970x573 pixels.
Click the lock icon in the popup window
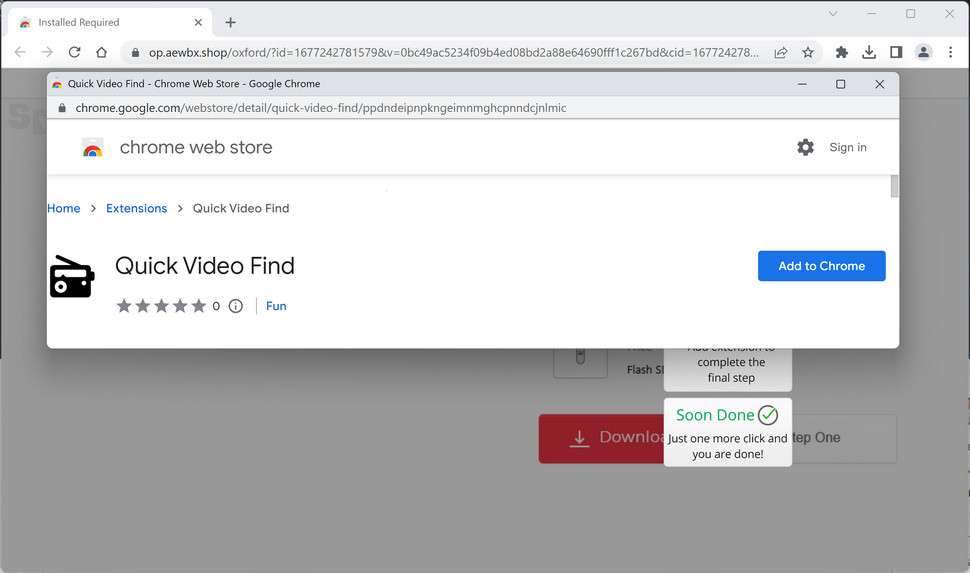point(62,108)
